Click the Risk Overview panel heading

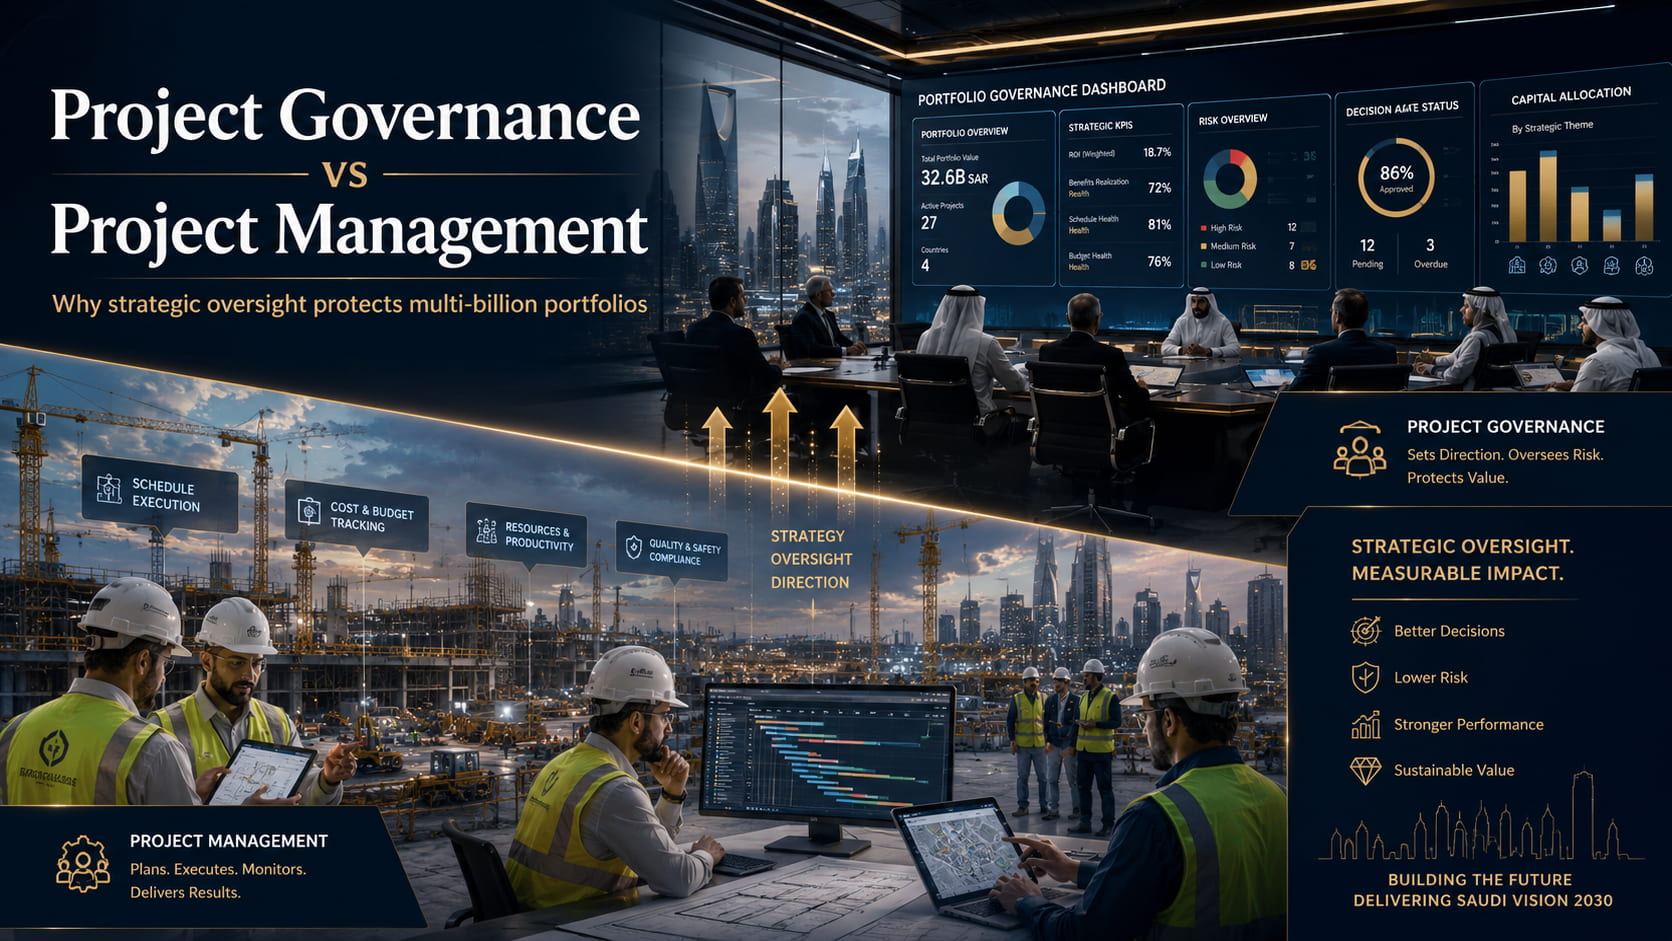coord(1233,119)
